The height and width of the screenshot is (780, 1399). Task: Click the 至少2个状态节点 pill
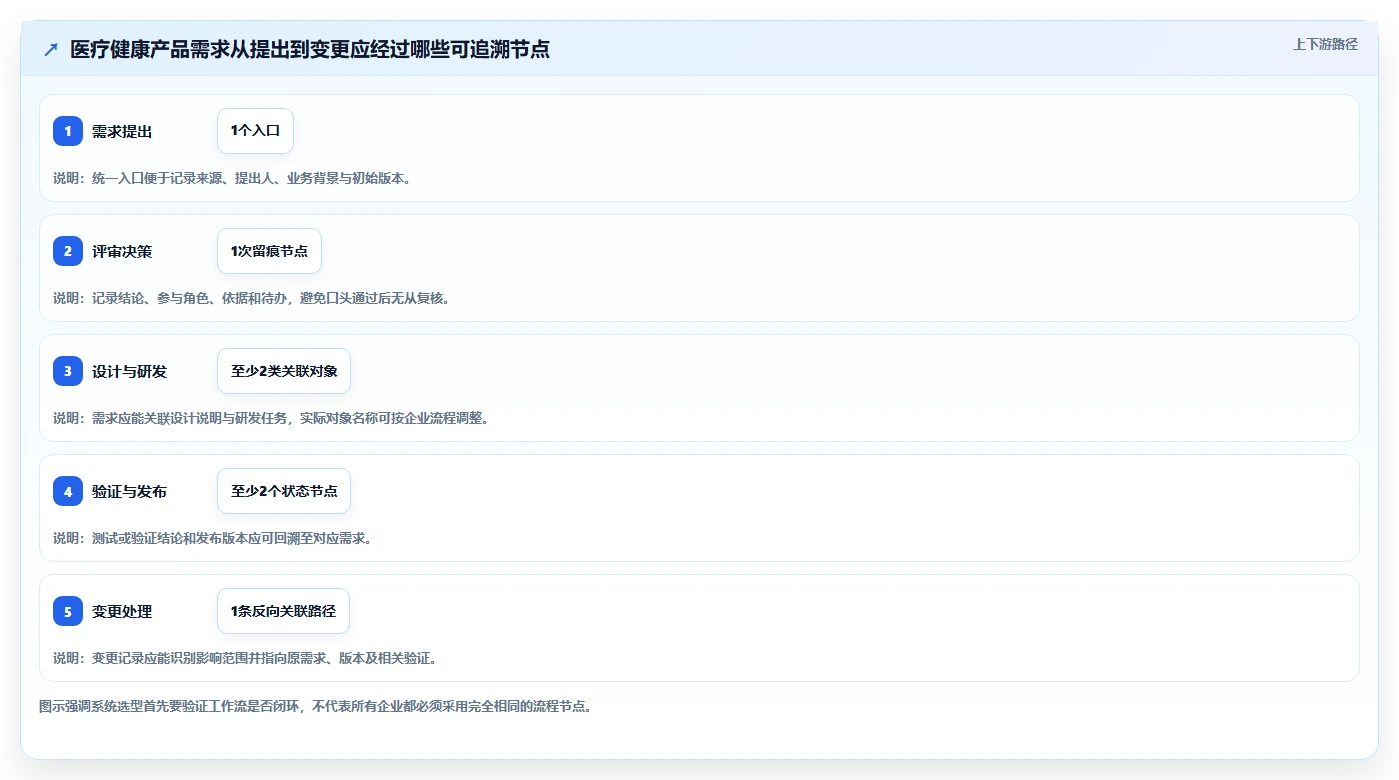[x=284, y=491]
